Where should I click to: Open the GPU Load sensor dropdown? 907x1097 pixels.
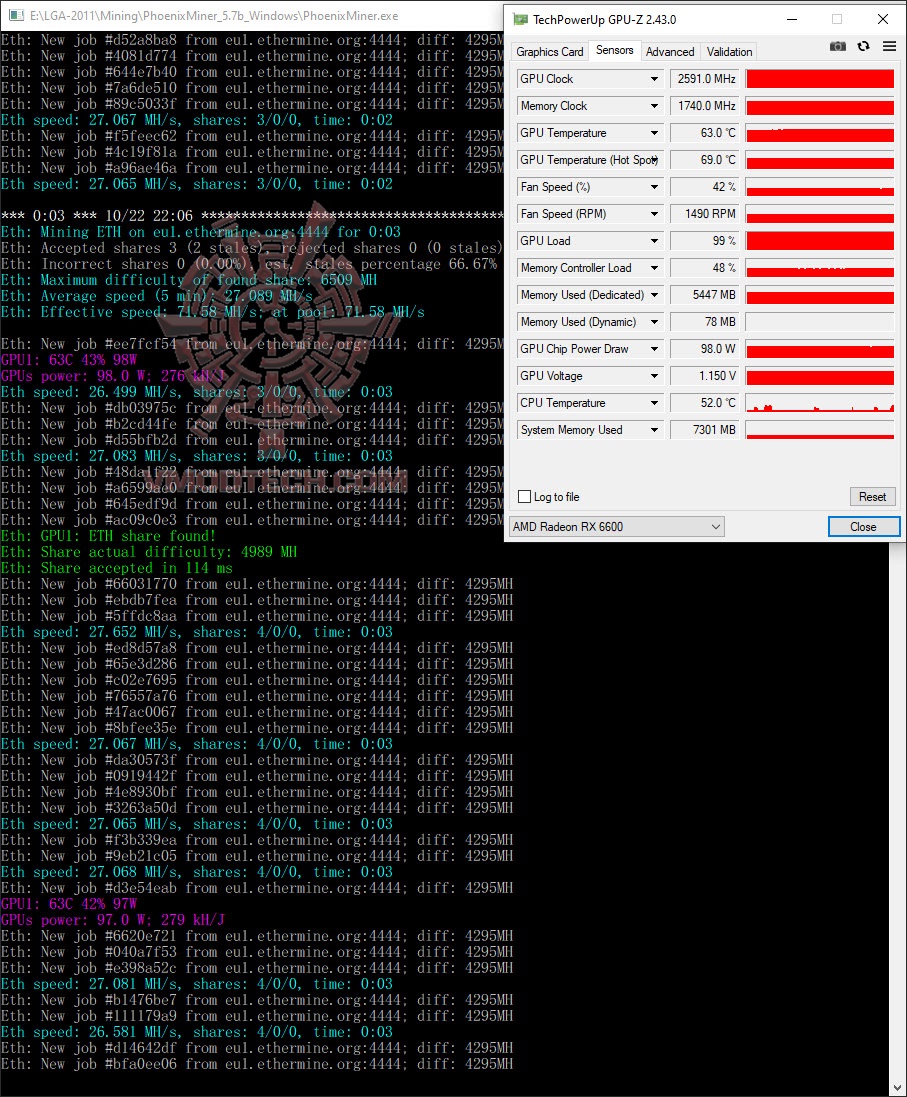click(x=654, y=241)
